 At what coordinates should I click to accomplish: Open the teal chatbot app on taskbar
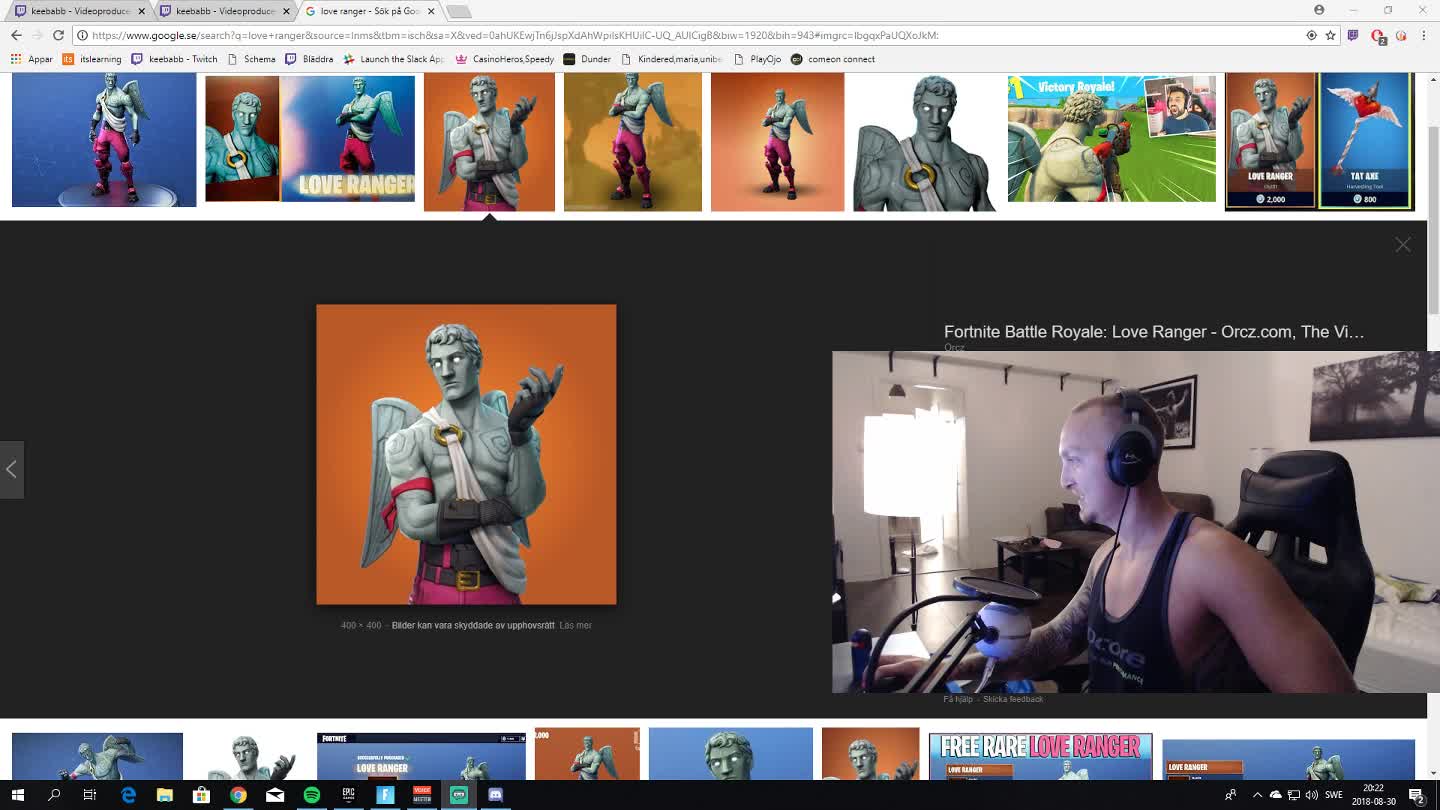[x=459, y=795]
